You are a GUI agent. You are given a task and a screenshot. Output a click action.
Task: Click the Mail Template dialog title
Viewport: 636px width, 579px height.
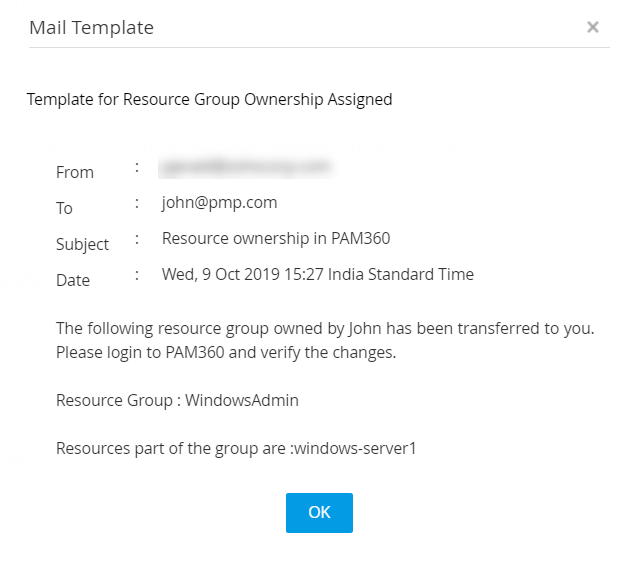91,27
